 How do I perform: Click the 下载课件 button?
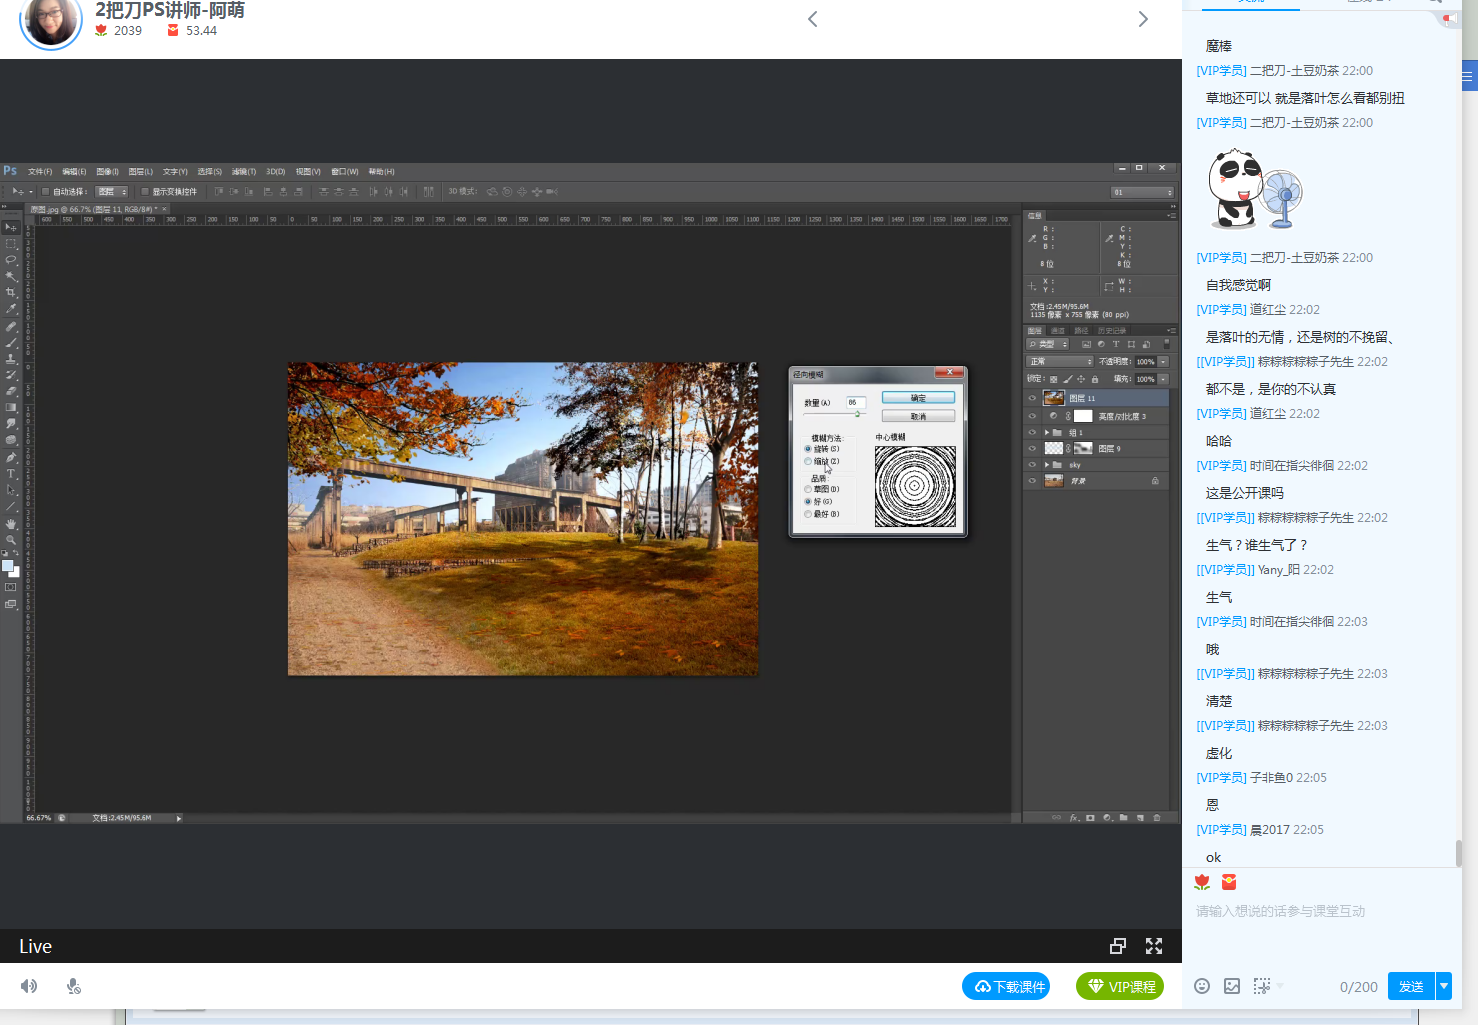(x=1006, y=986)
